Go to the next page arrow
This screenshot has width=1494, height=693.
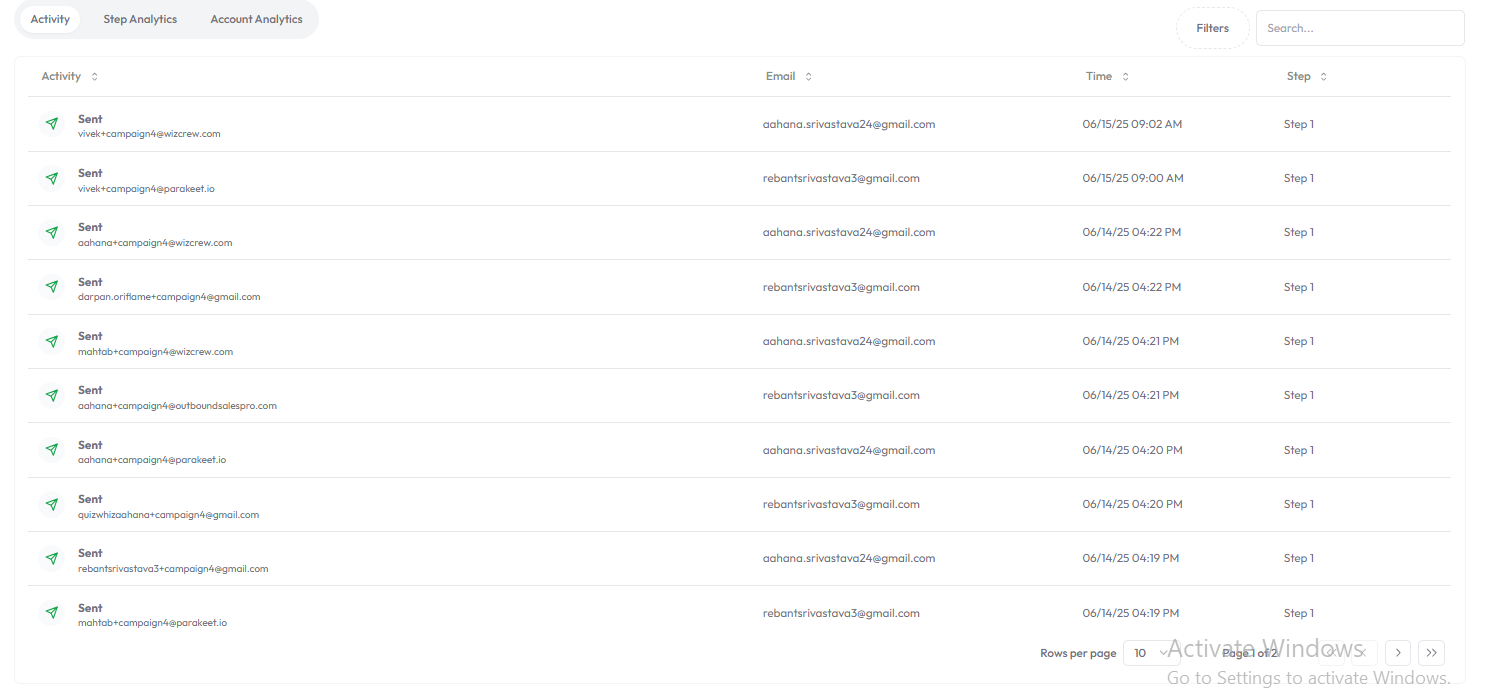point(1398,653)
